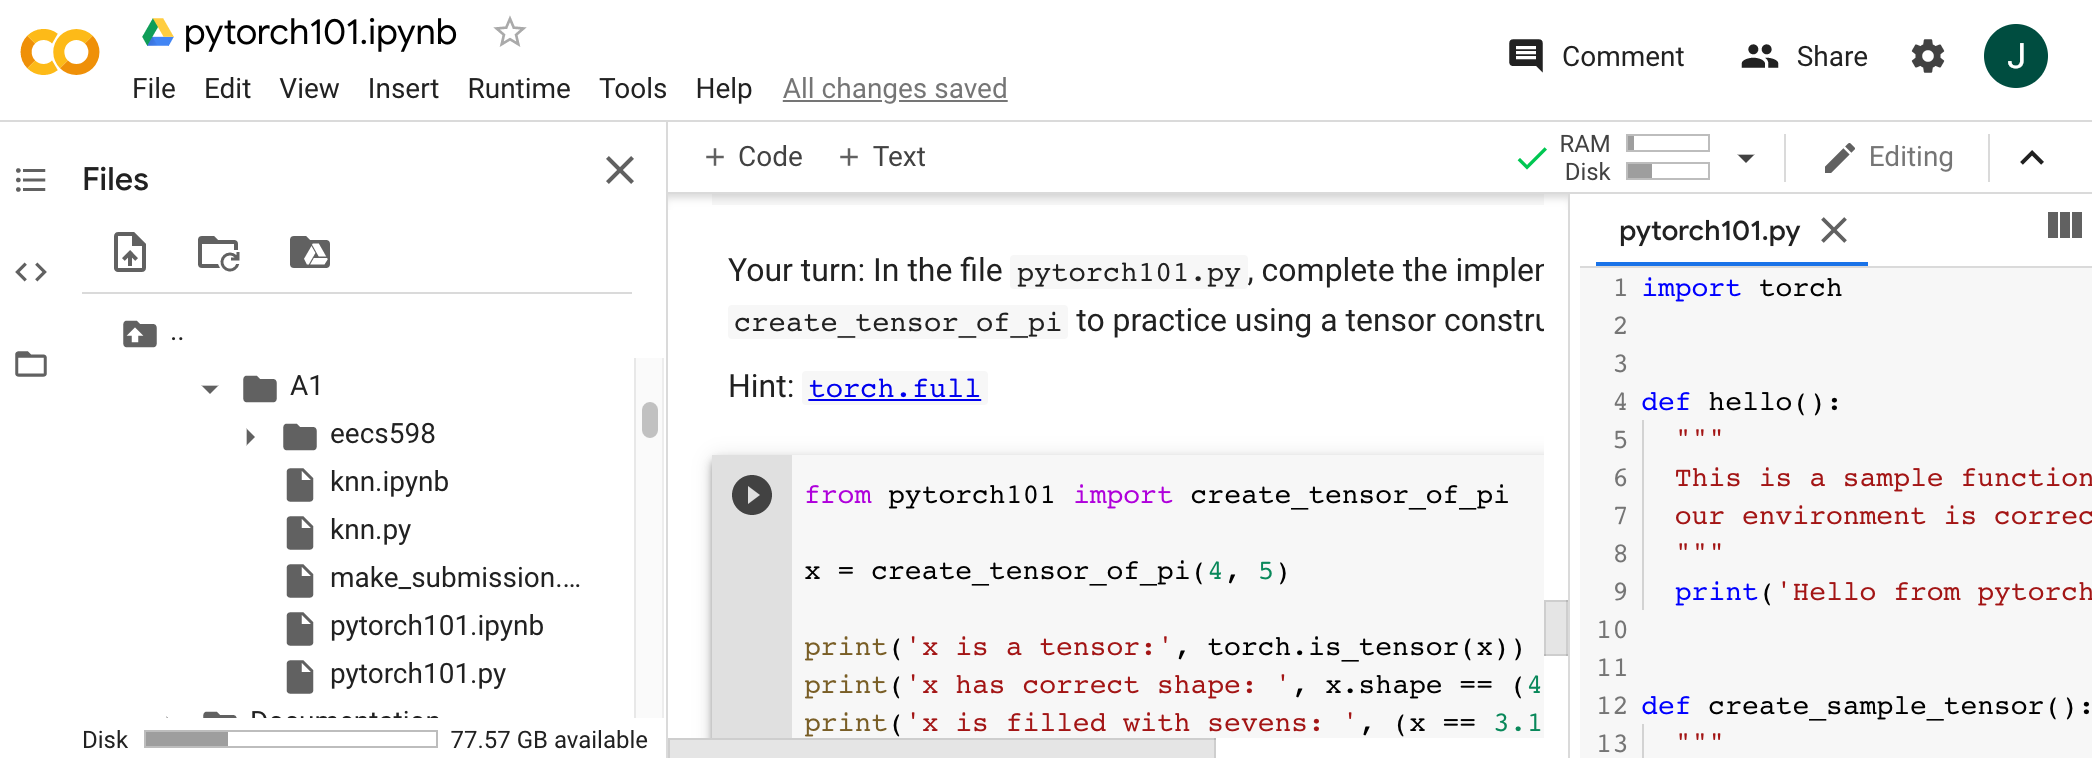Open the Tools menu
Screen dimensions: 2092x758
pyautogui.click(x=633, y=89)
